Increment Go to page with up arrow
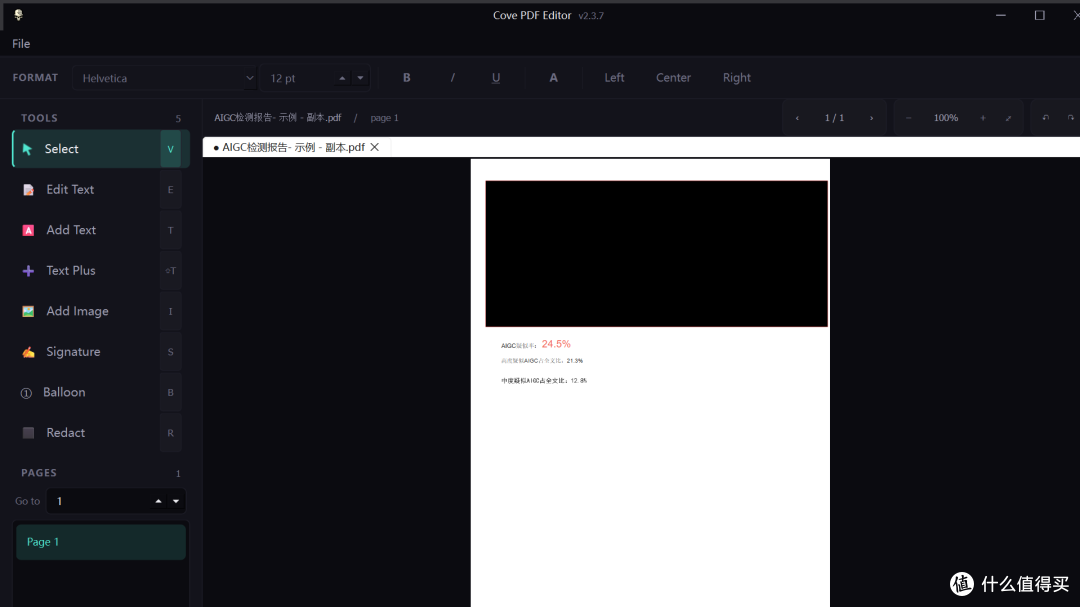Viewport: 1080px width, 607px height. pyautogui.click(x=158, y=501)
